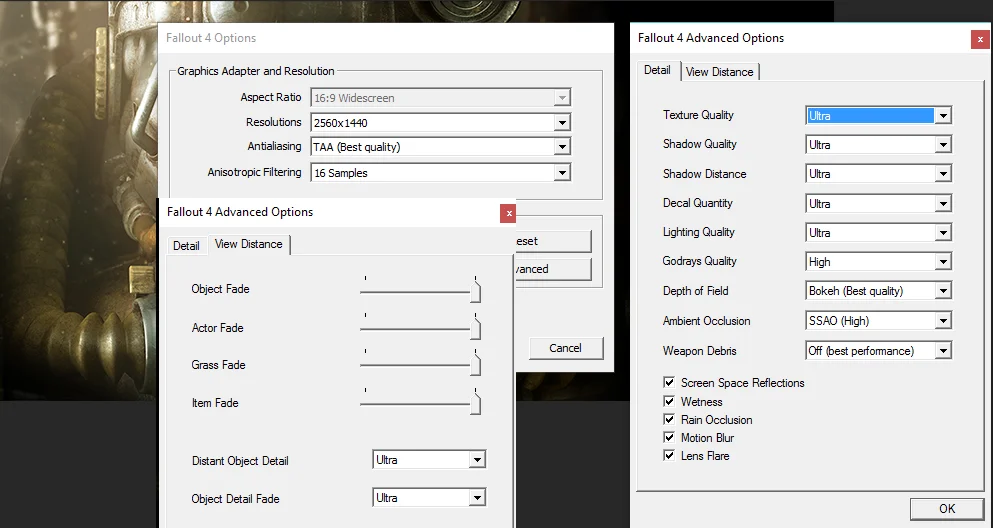Switch to Detail tab in left Advanced Options window

pos(186,246)
